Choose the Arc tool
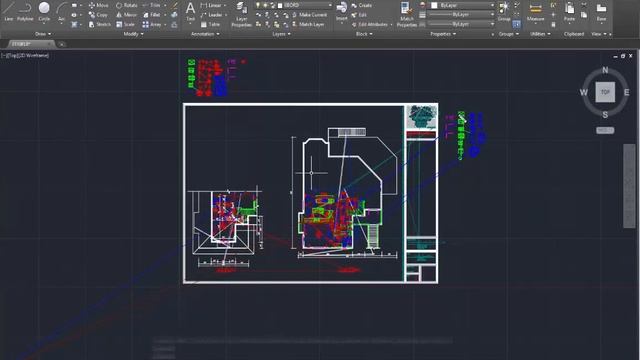 coord(61,11)
